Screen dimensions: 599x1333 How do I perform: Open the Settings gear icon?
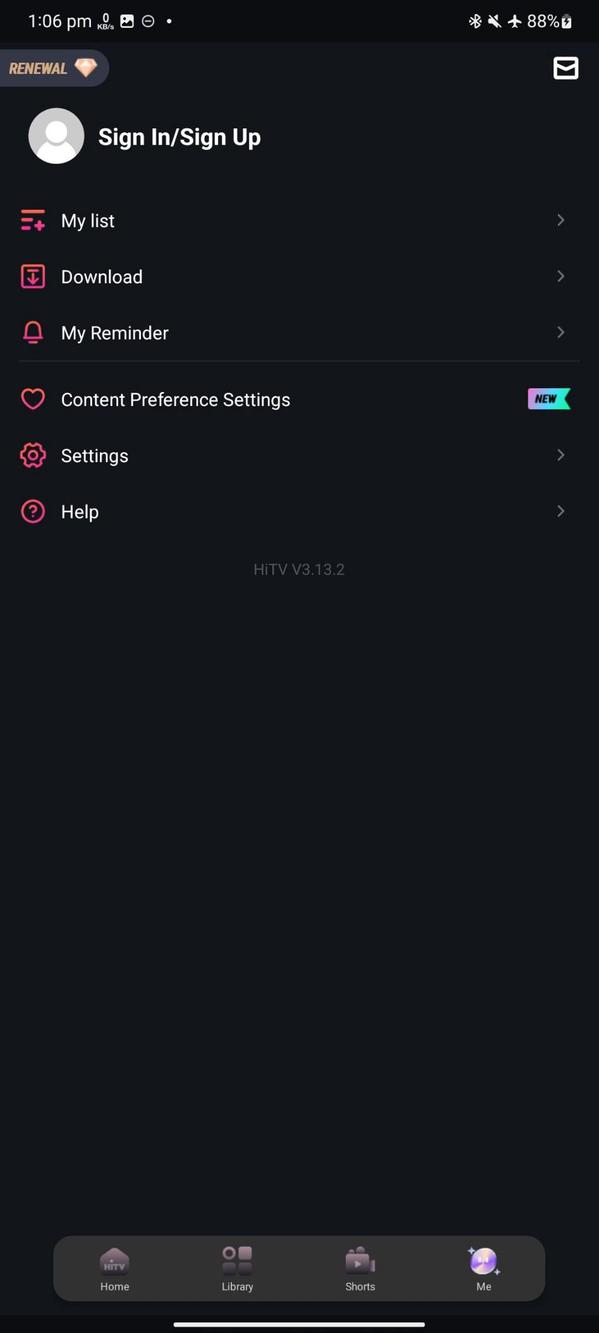click(x=32, y=455)
